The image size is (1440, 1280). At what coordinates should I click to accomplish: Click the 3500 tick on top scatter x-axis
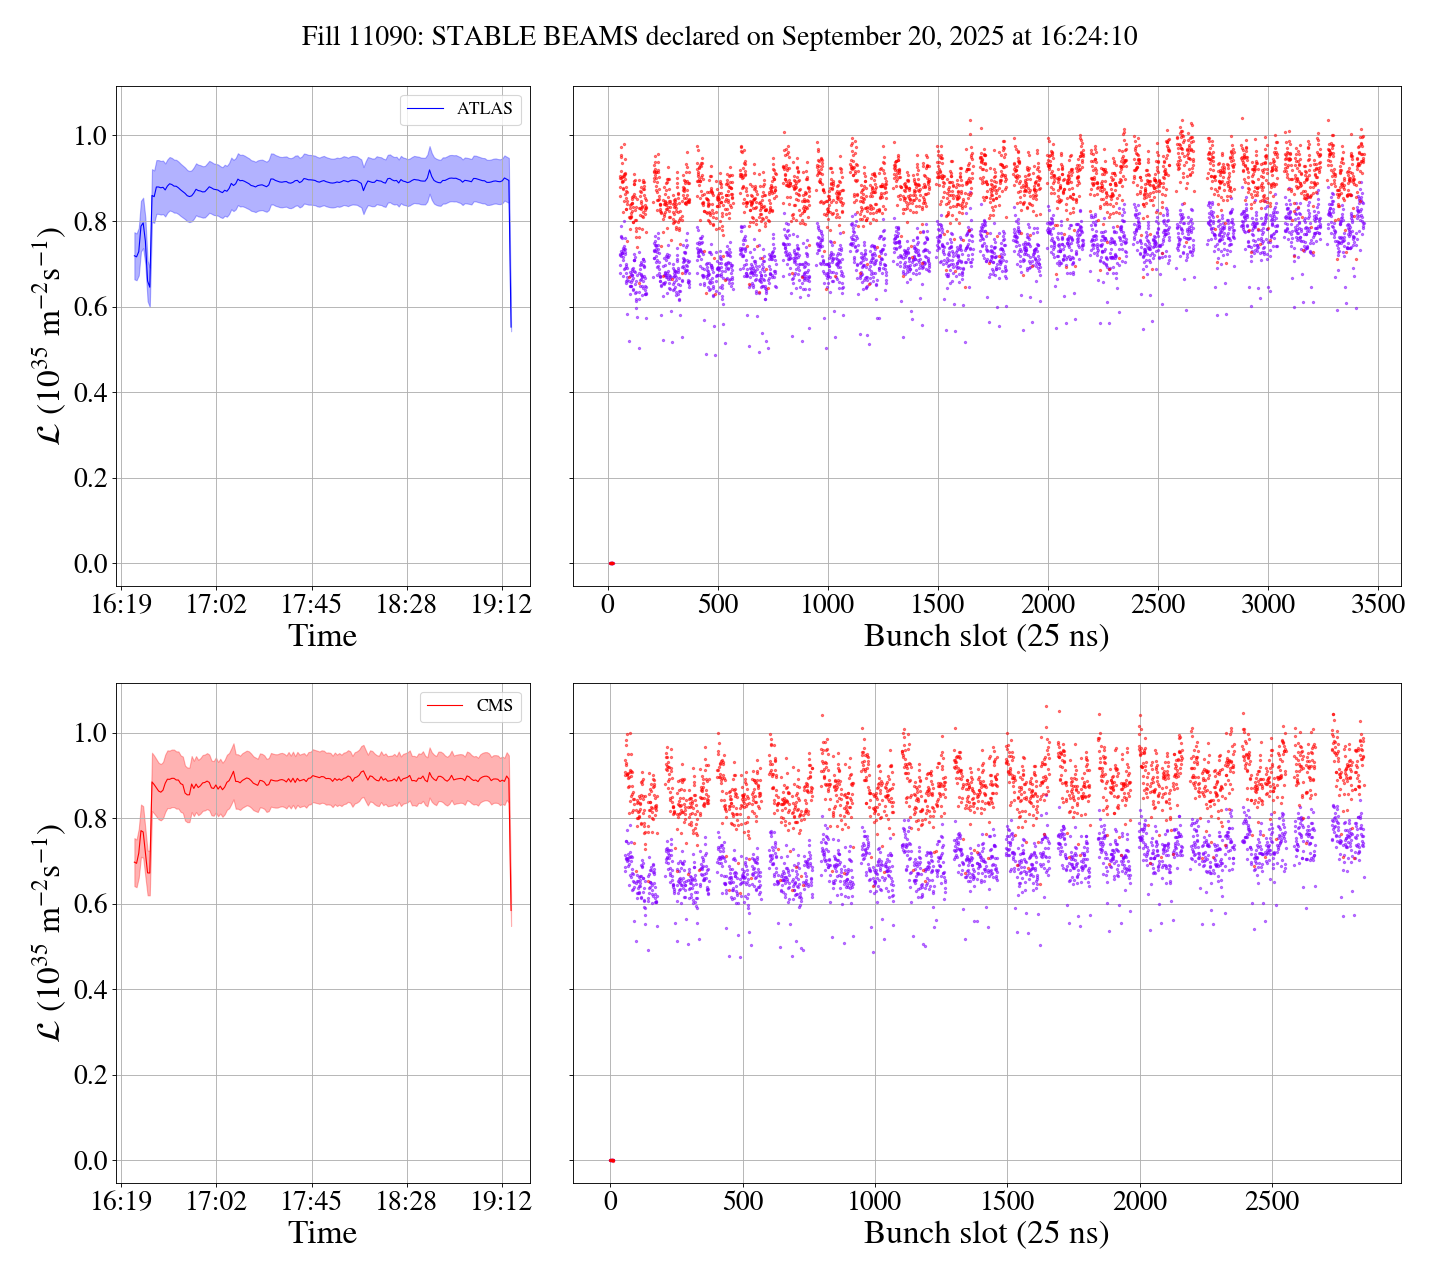[1377, 605]
